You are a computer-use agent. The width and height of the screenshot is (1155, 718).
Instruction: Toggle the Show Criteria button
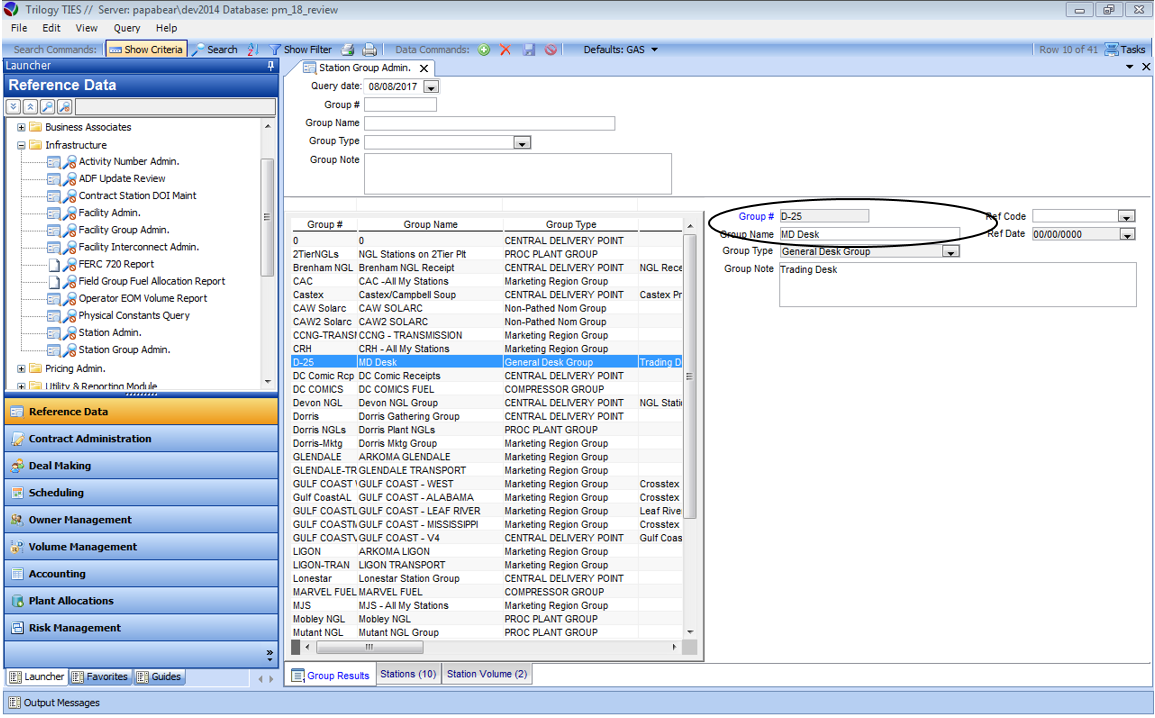pos(146,50)
